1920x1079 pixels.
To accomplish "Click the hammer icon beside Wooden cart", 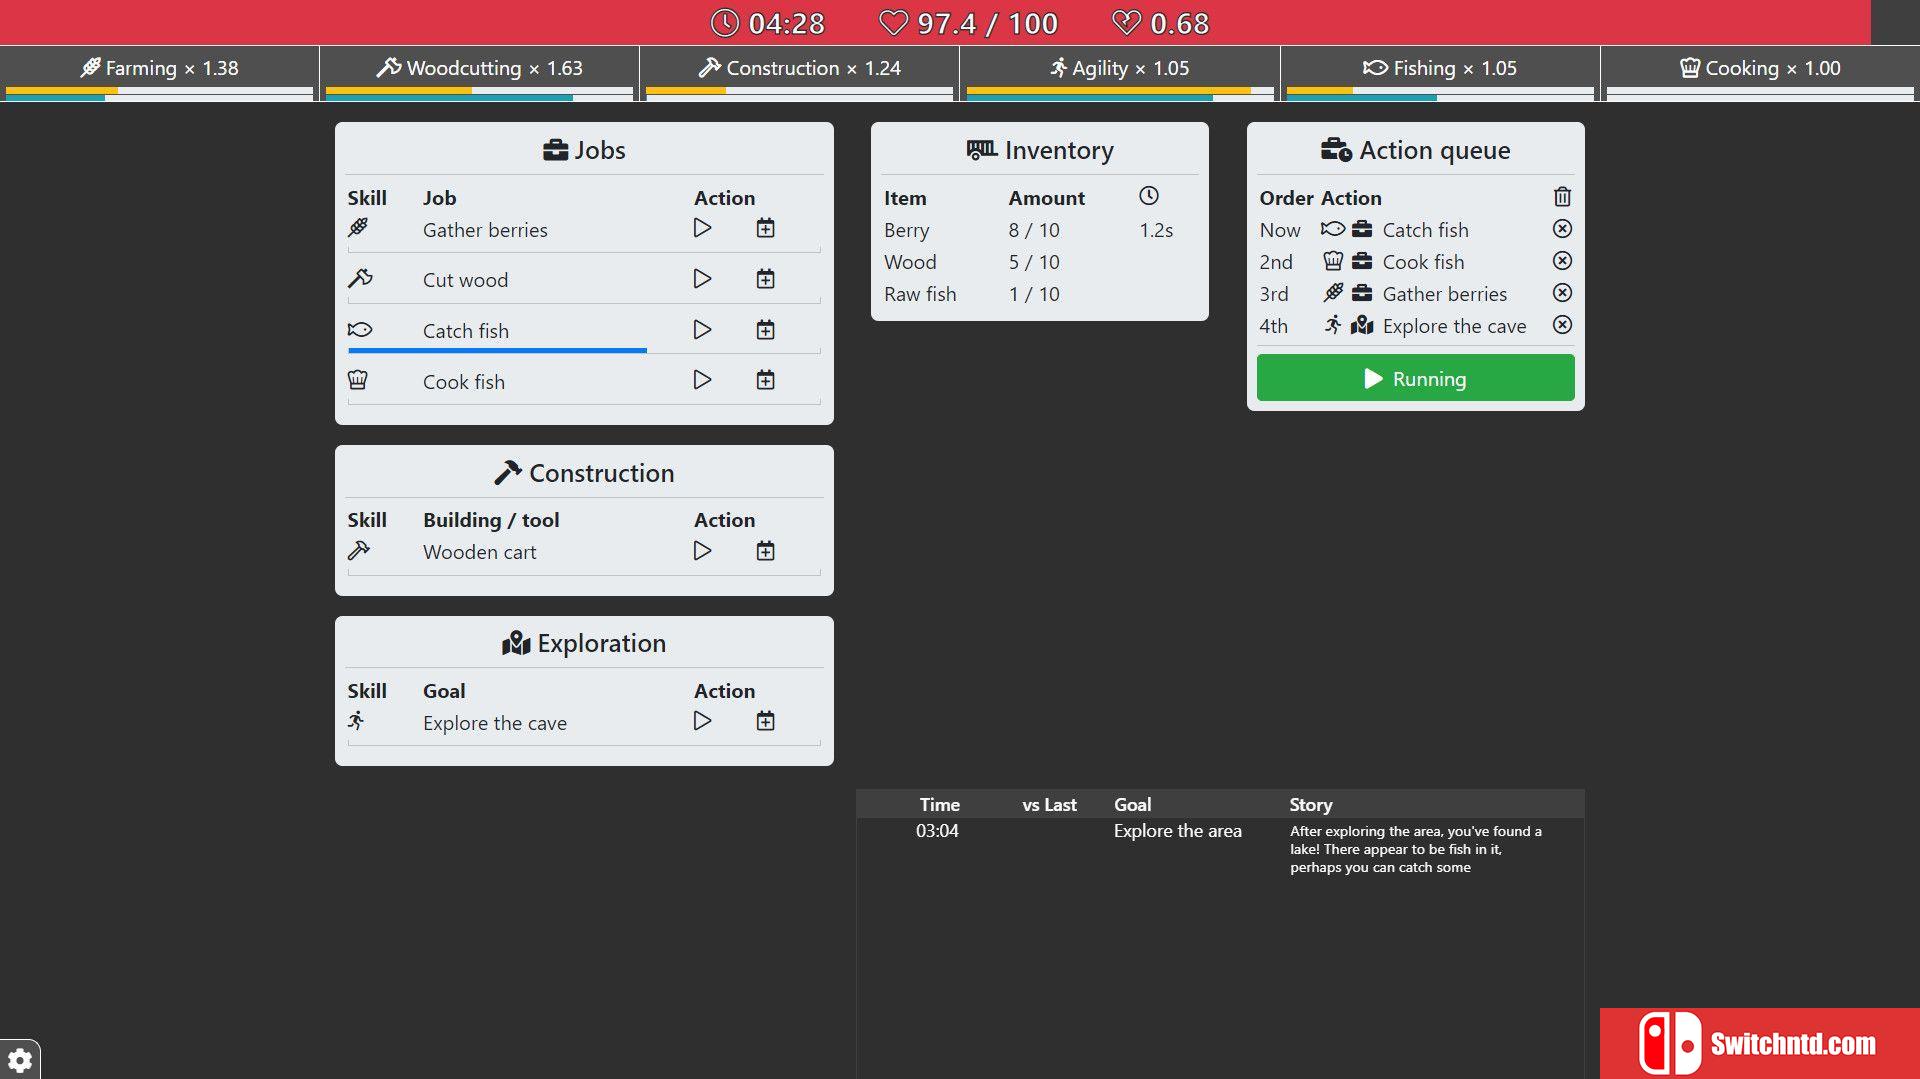I will tap(359, 551).
